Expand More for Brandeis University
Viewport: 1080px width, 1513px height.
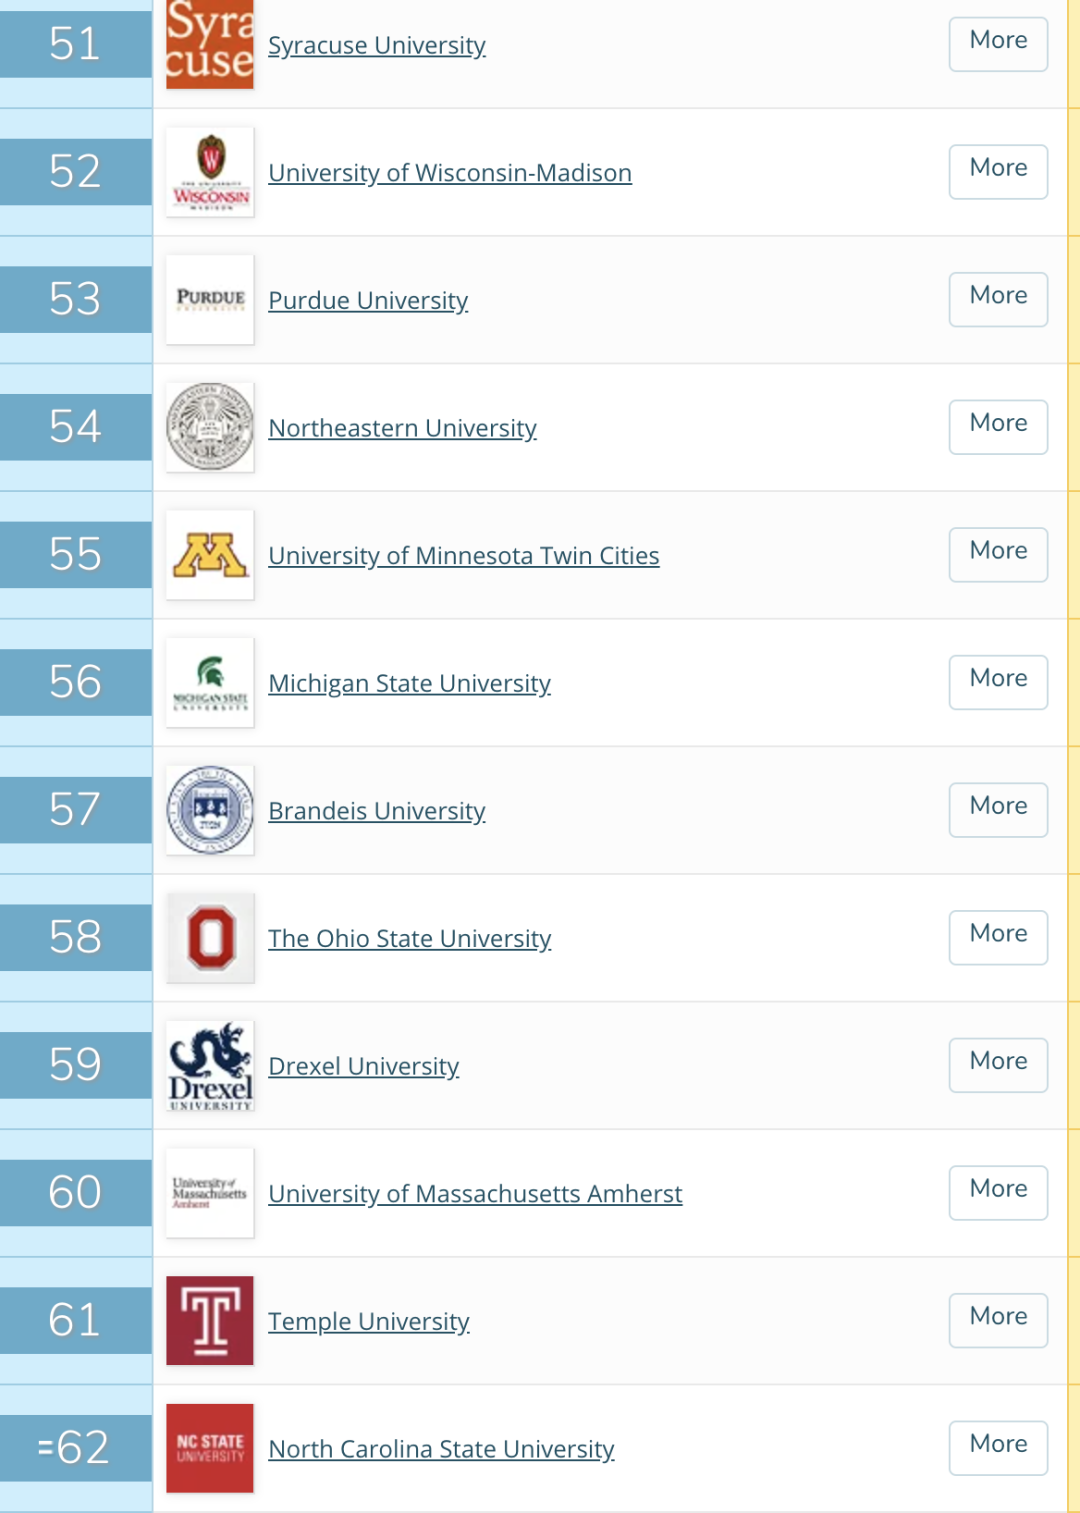[x=997, y=809]
